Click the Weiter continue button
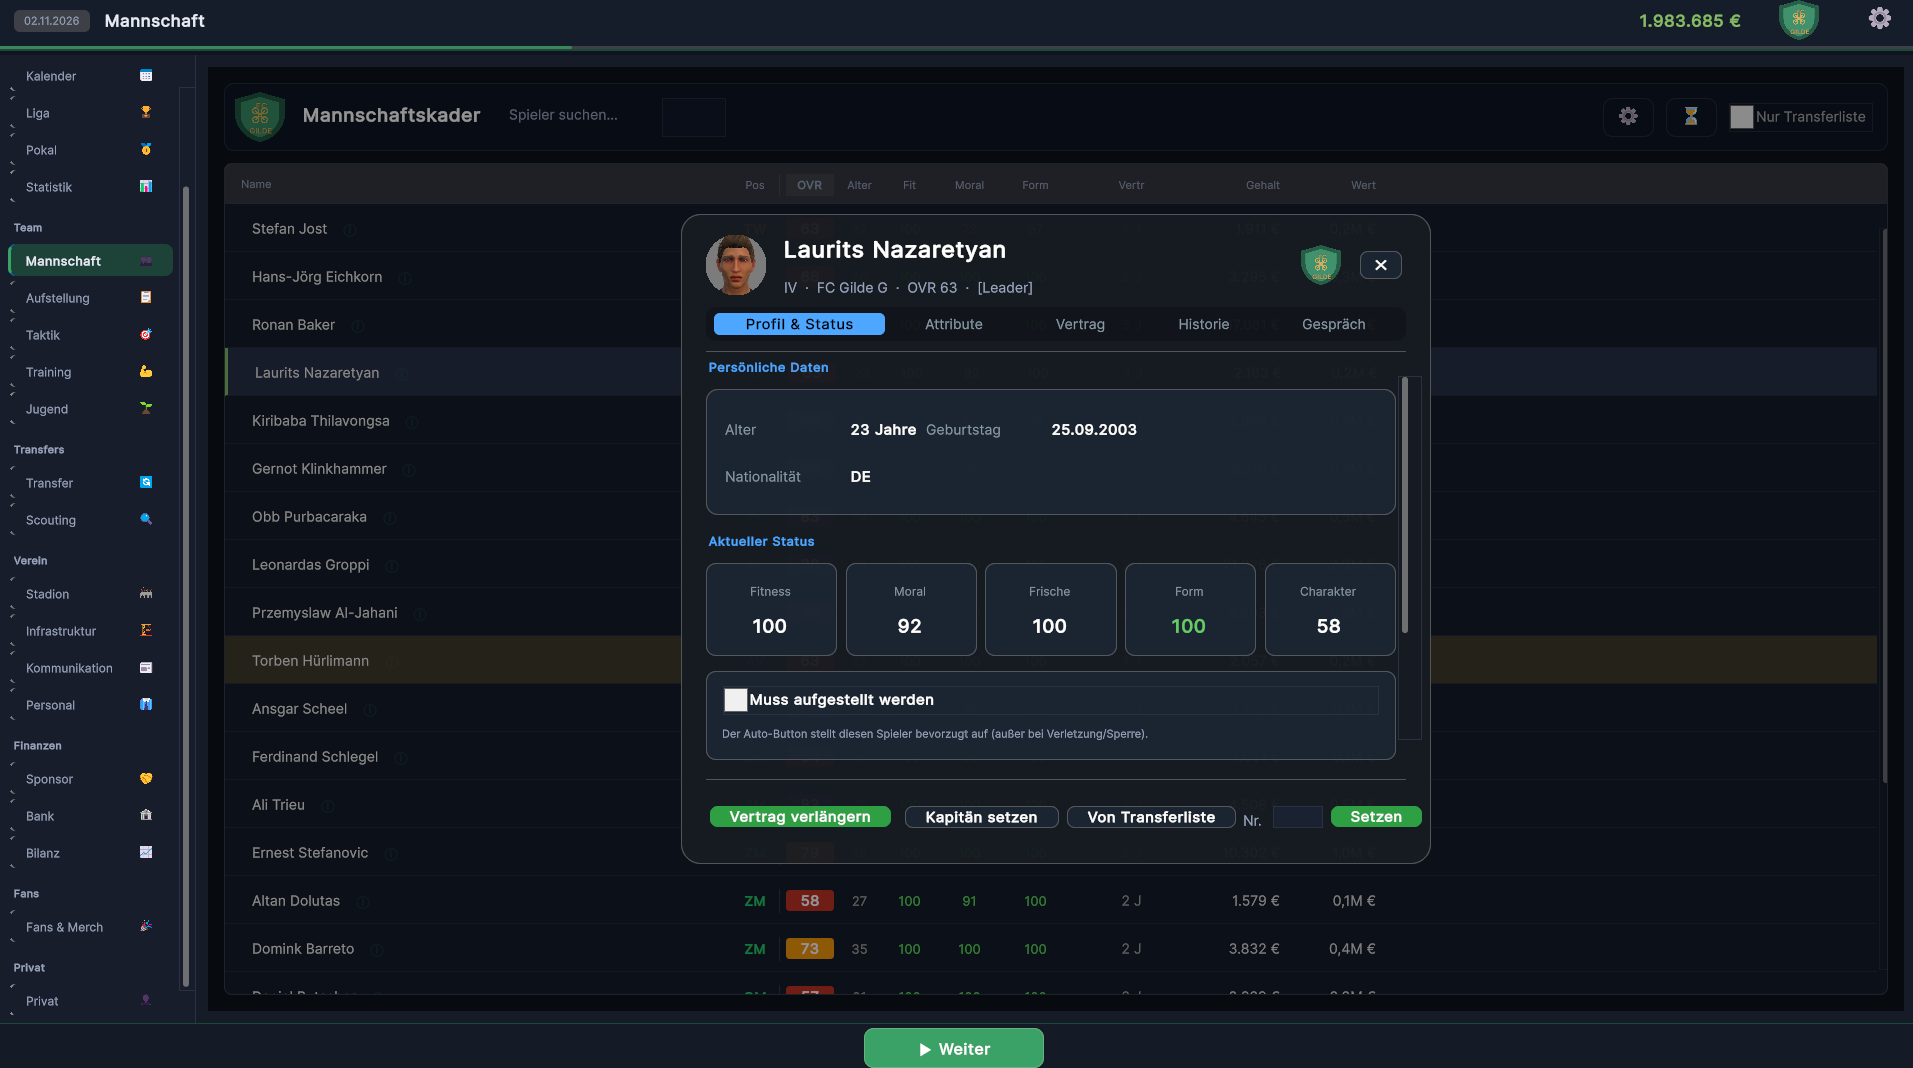Viewport: 1913px width, 1068px height. point(954,1048)
